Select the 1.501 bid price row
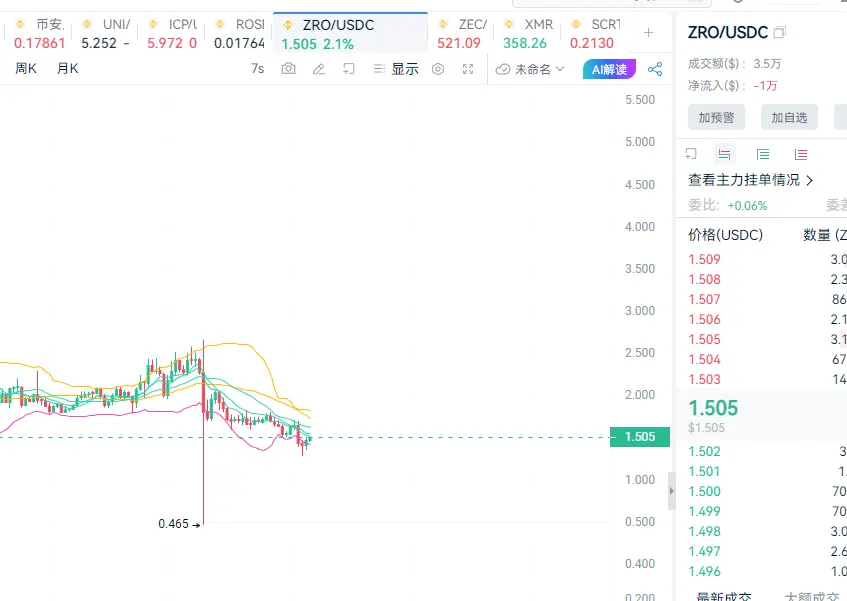Image resolution: width=847 pixels, height=601 pixels. click(762, 471)
